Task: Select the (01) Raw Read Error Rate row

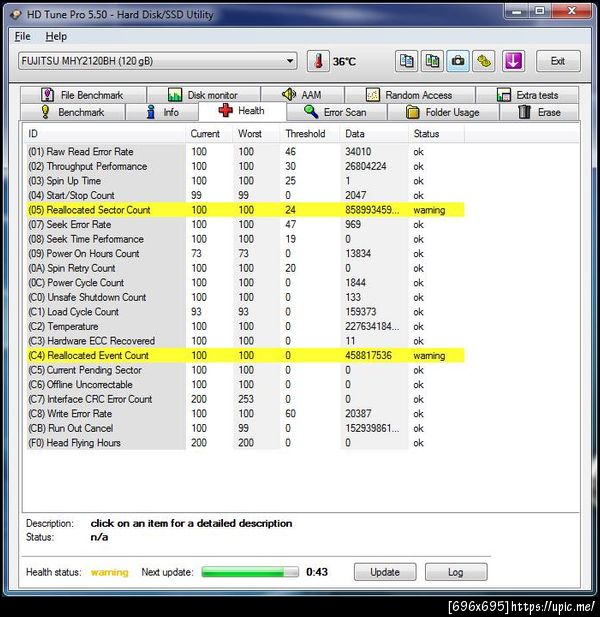Action: pos(246,151)
